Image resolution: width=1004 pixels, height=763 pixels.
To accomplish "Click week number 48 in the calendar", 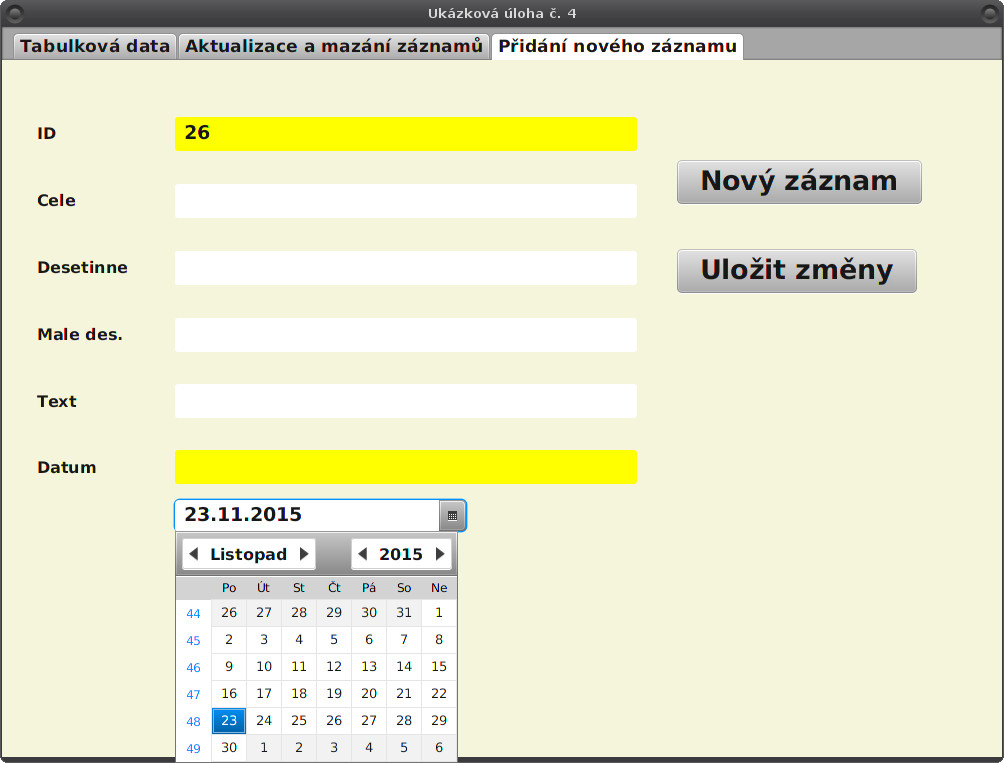I will [x=193, y=720].
